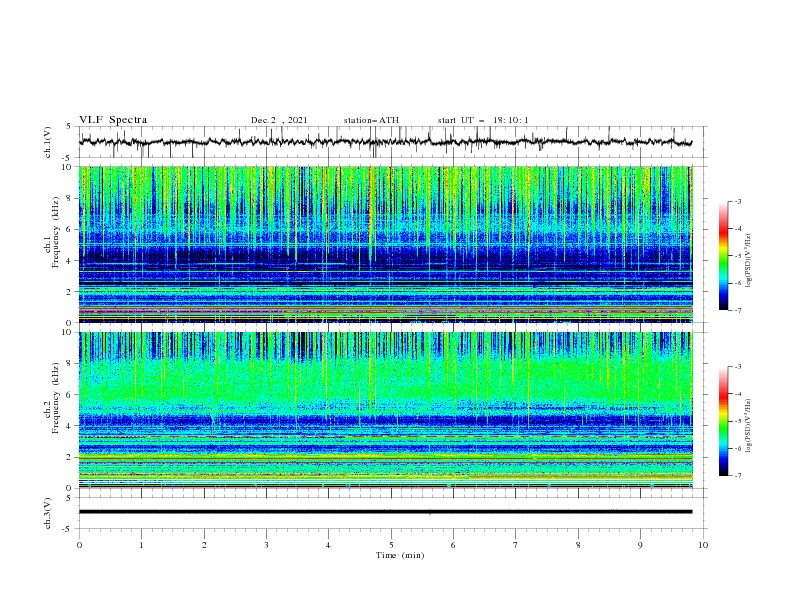Click the "10" kHz tick on ch.1 frequency axis
This screenshot has width=792, height=612.
(x=69, y=167)
